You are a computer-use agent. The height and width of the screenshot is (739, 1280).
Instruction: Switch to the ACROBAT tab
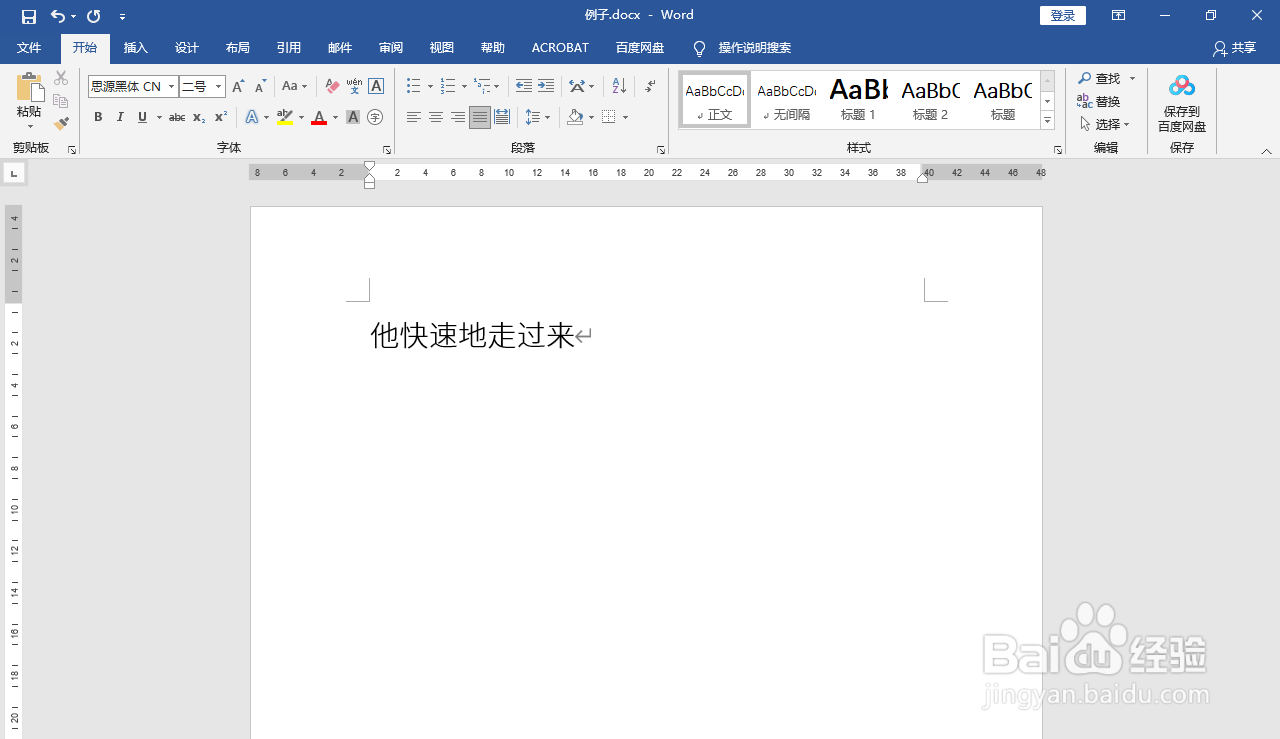point(560,48)
